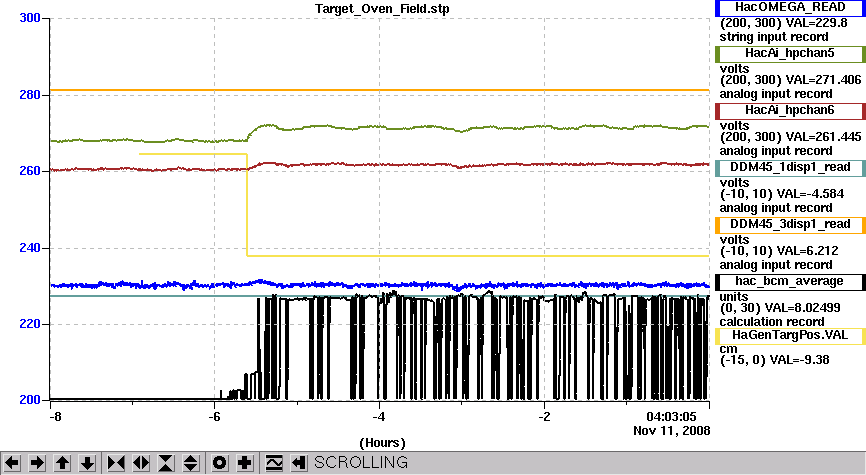Click the VAL=271.406 reading

click(823, 80)
